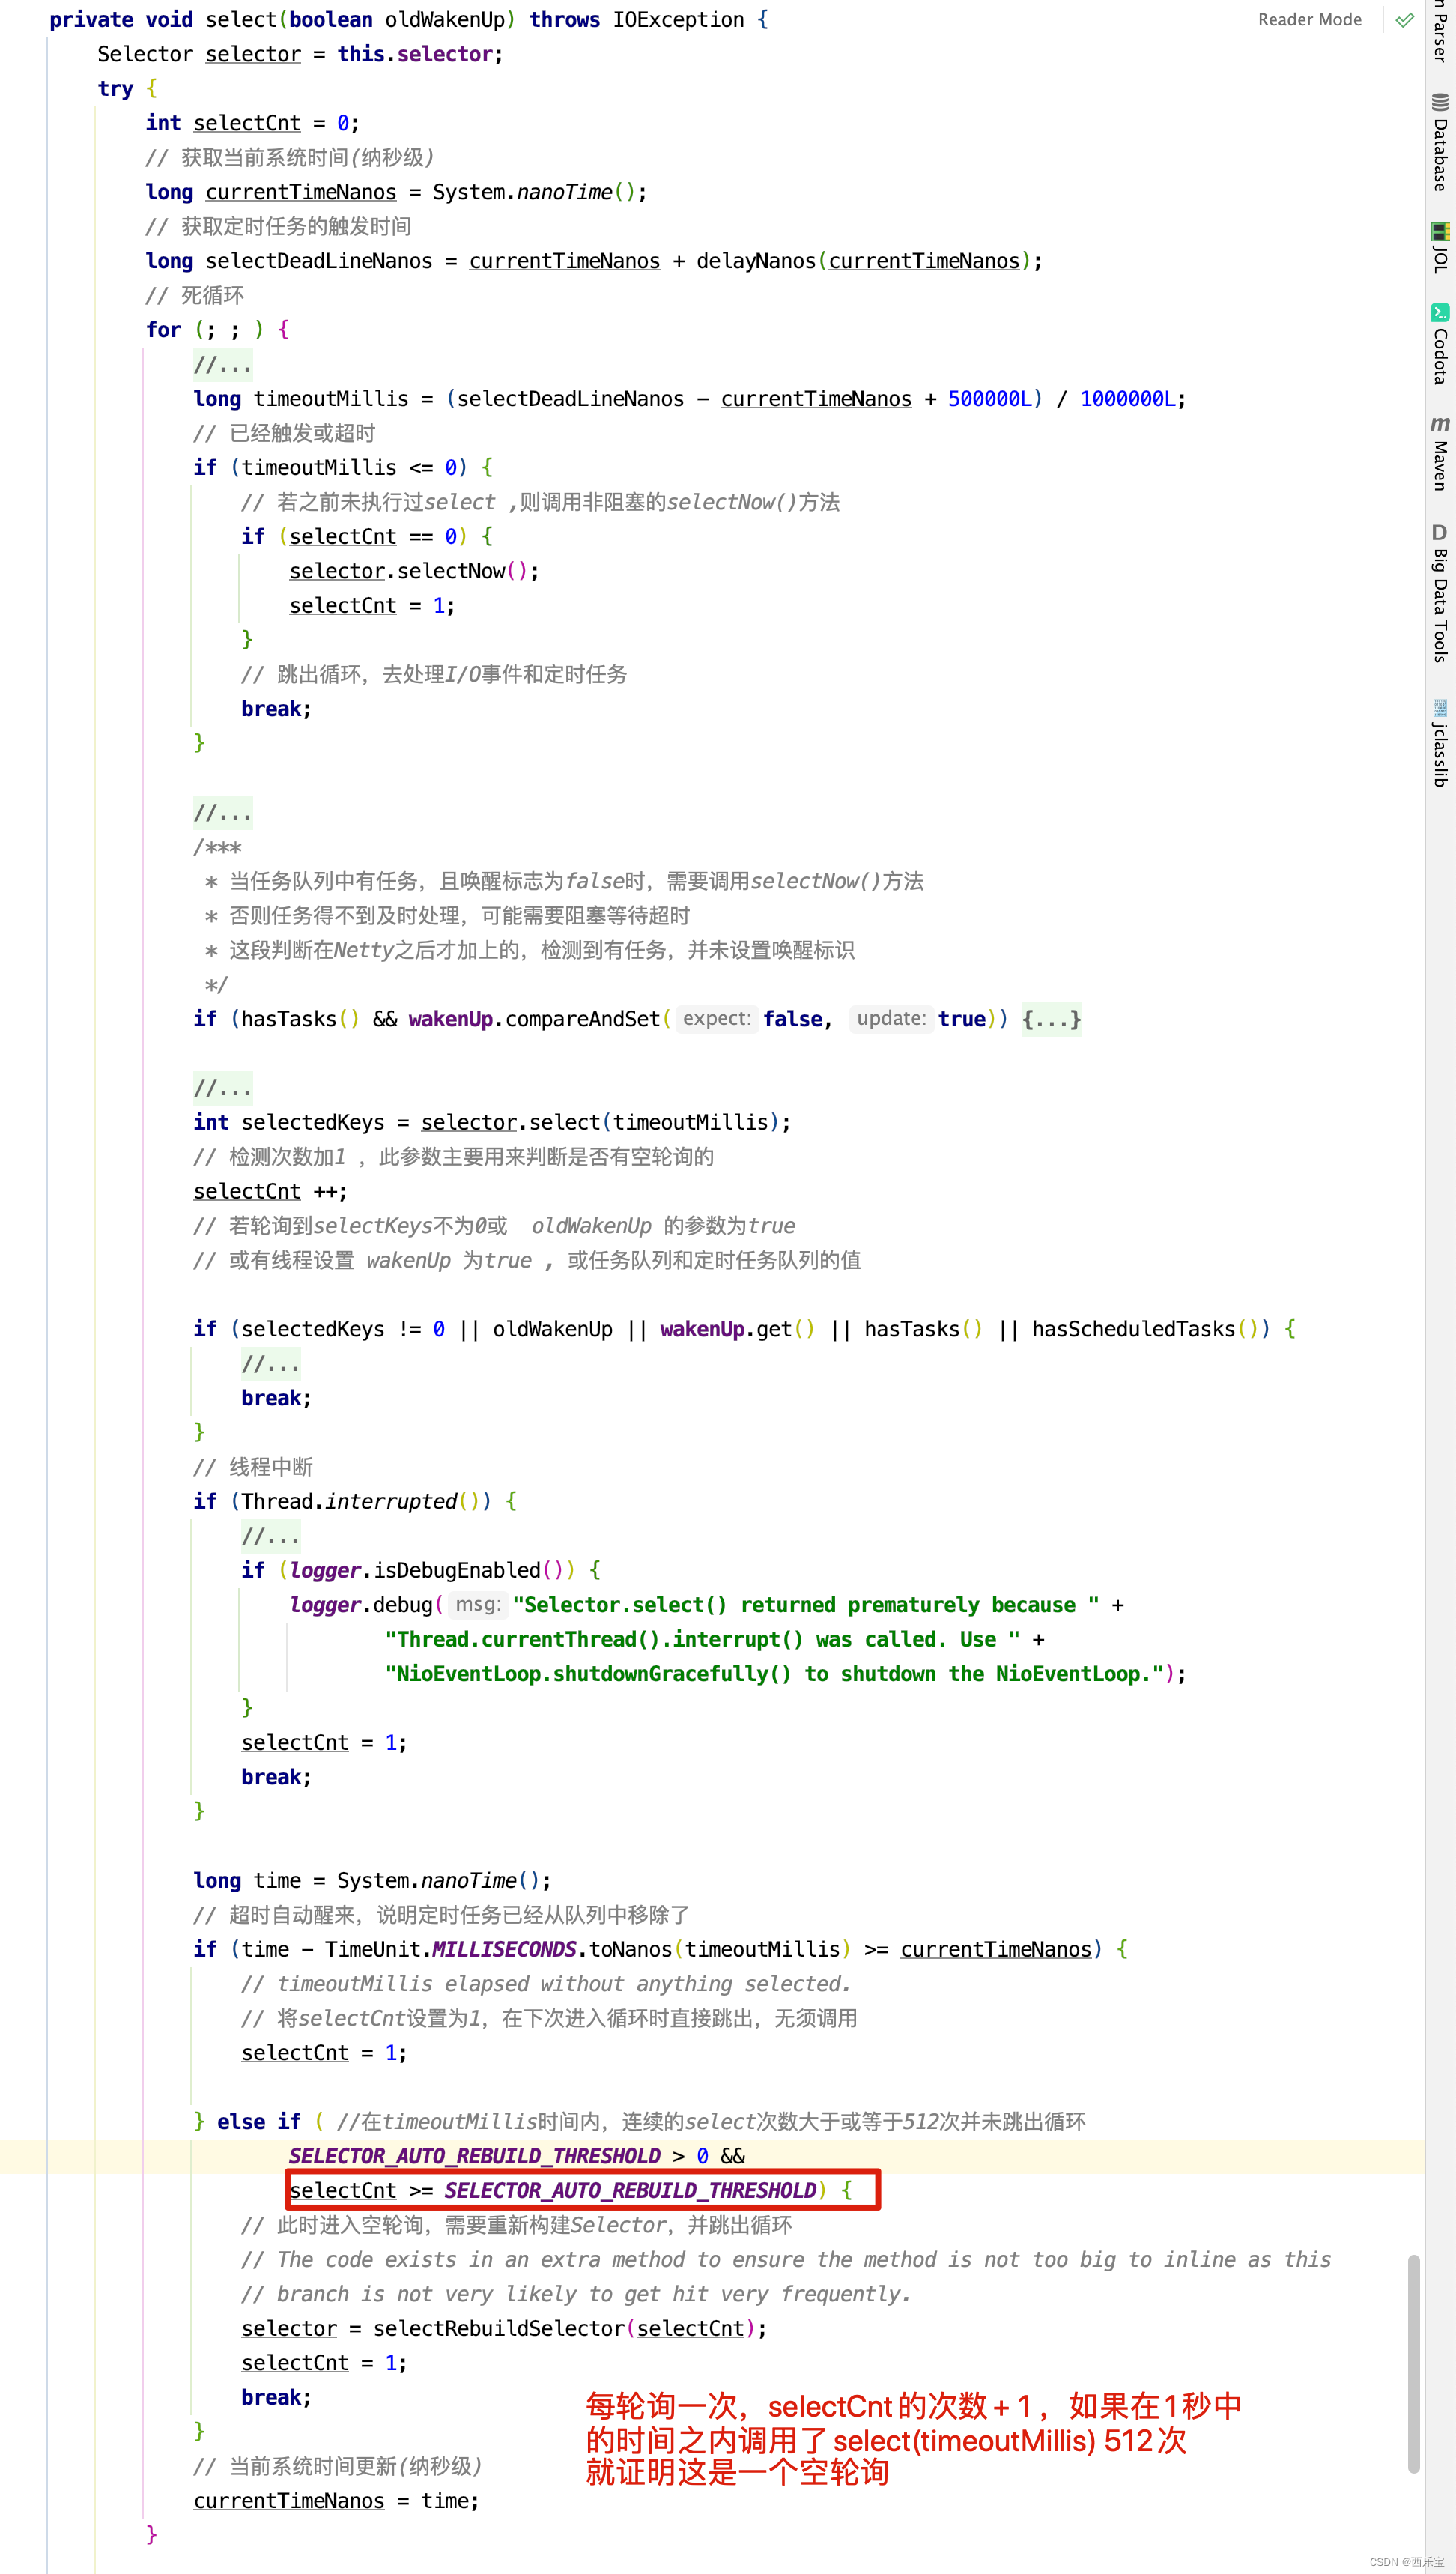Click the editor vertical scrollbar thumb
Screen dimensions: 1456x2574
(x=1413, y=2363)
